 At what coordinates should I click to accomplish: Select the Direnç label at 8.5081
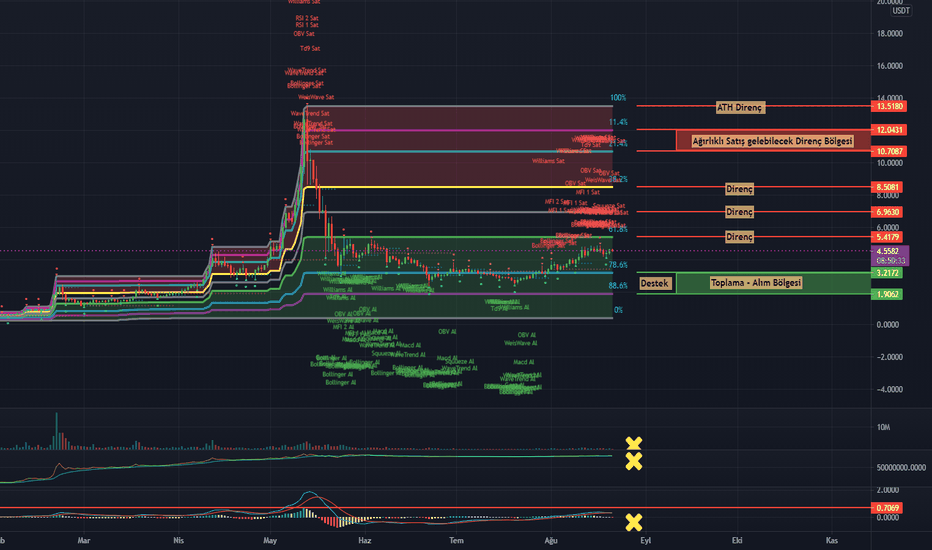(x=739, y=189)
